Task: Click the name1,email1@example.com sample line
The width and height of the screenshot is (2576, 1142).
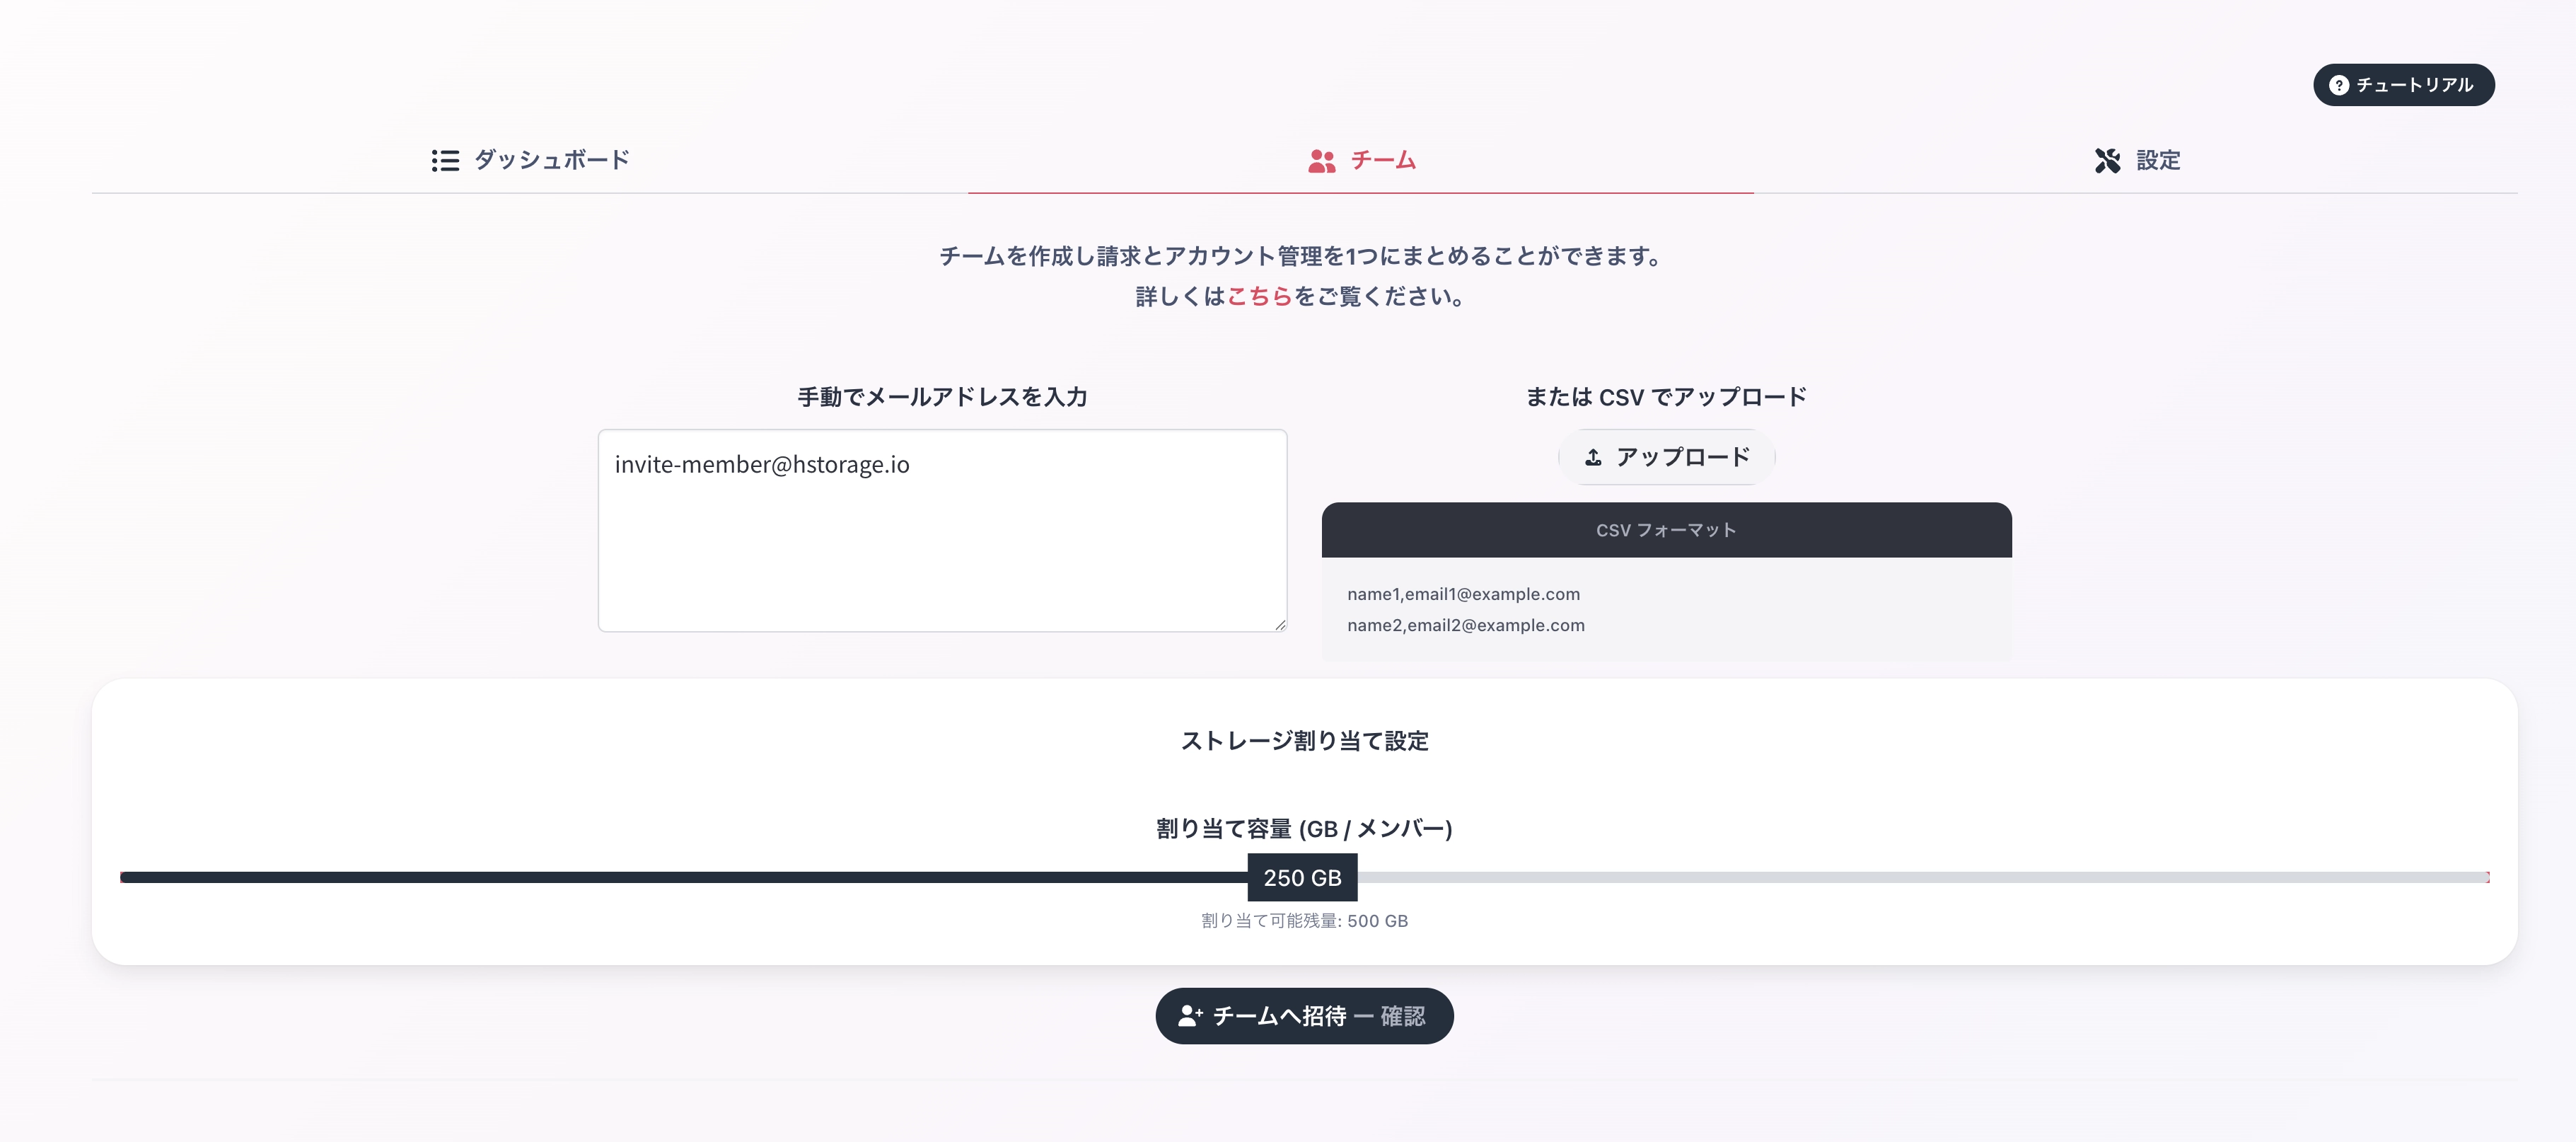Action: pos(1463,594)
